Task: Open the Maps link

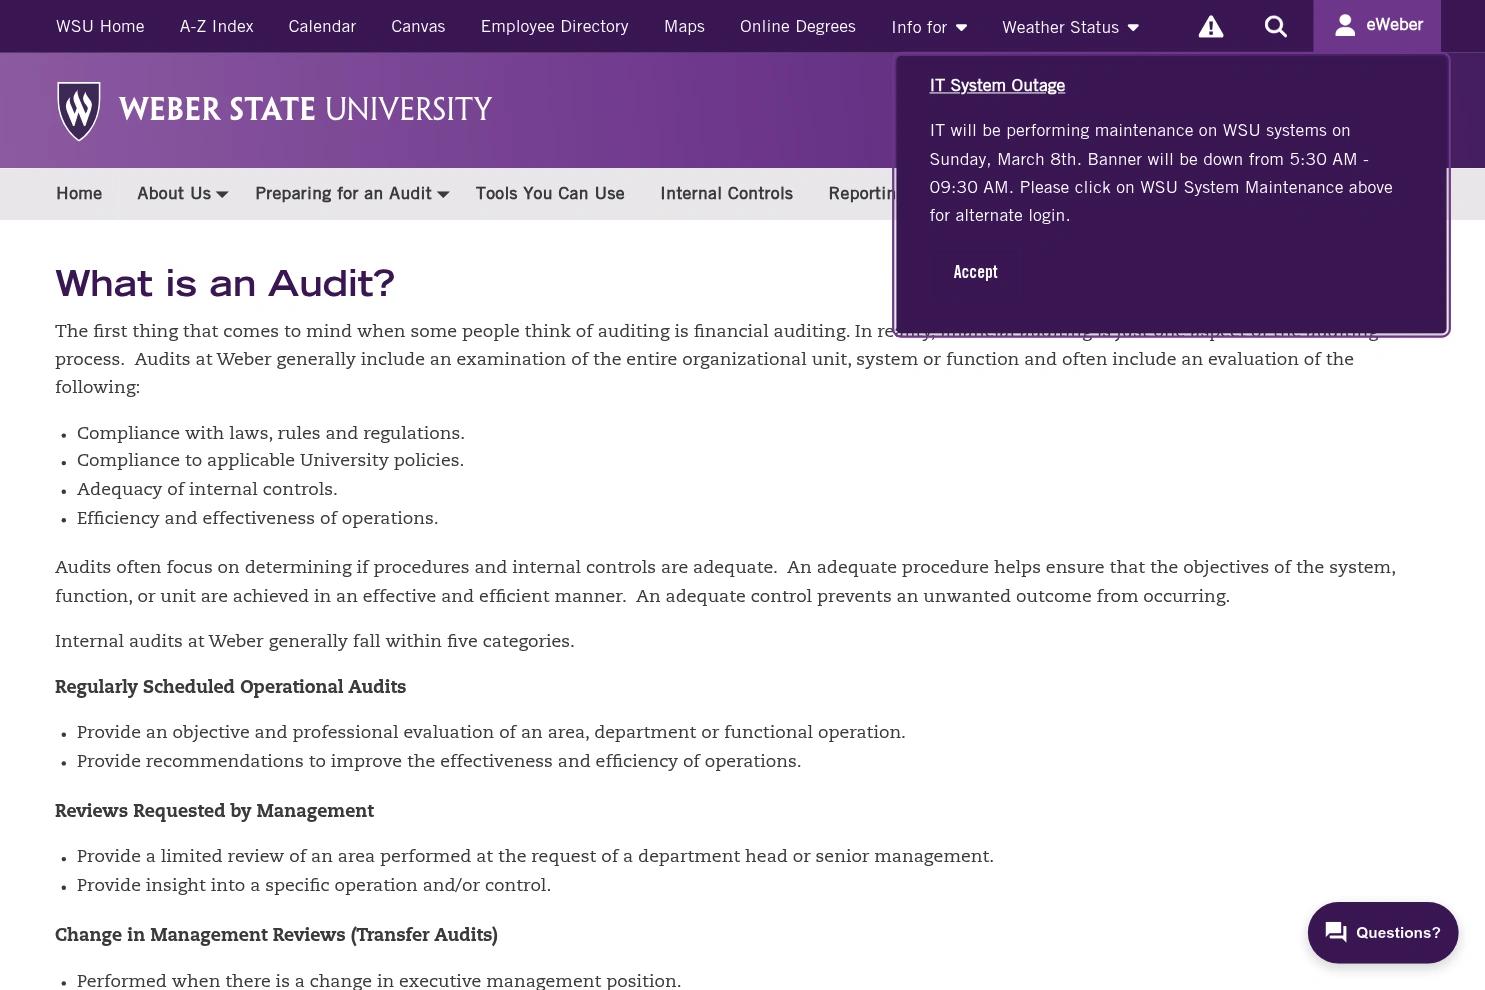Action: point(684,27)
